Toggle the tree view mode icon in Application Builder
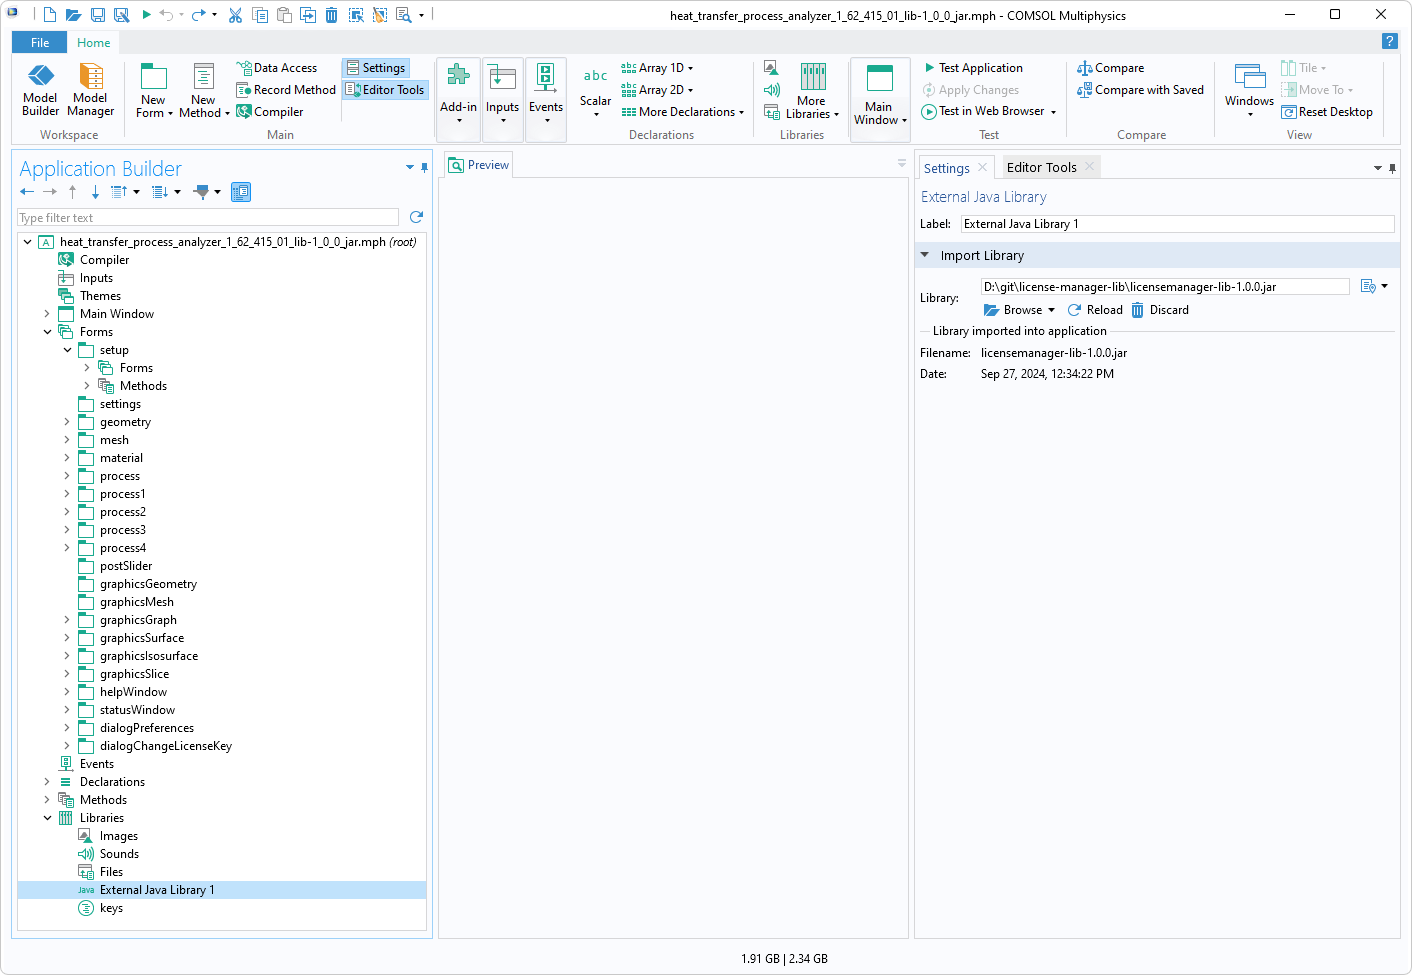The width and height of the screenshot is (1412, 975). (241, 192)
